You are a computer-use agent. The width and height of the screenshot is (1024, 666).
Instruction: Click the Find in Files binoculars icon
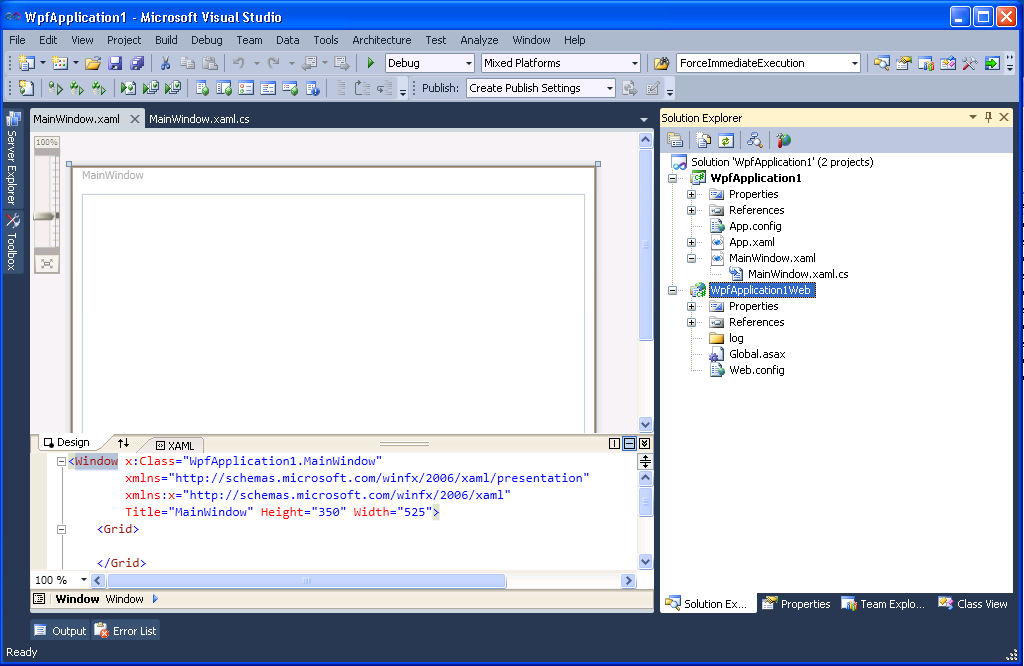662,63
